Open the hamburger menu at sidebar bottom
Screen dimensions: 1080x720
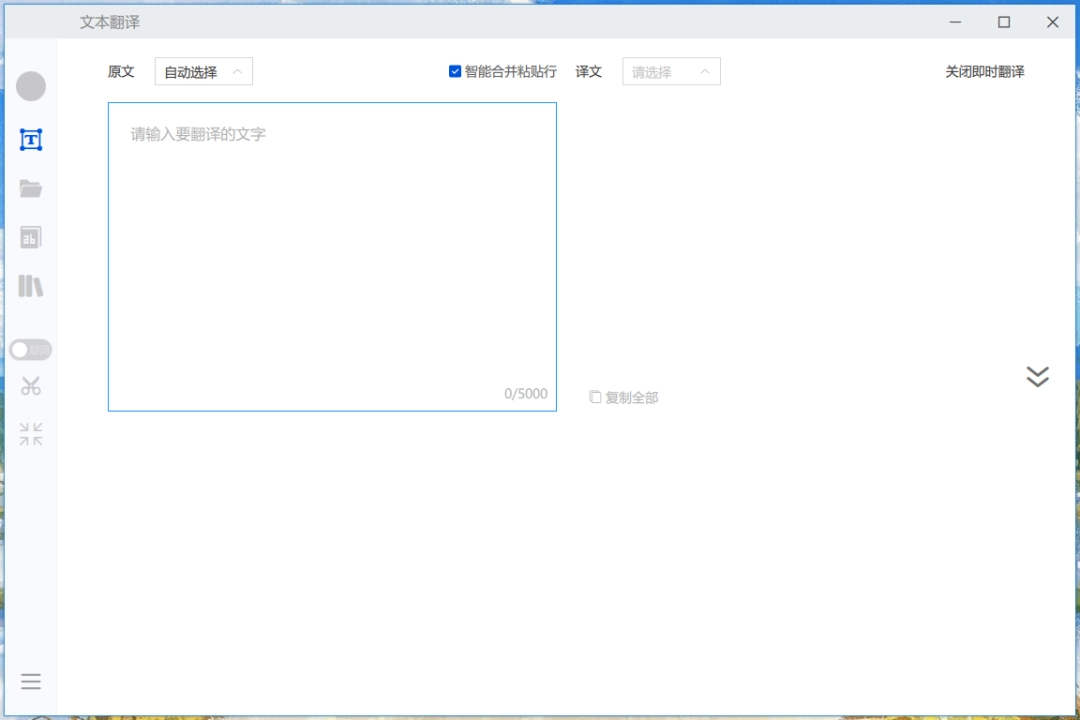tap(31, 681)
